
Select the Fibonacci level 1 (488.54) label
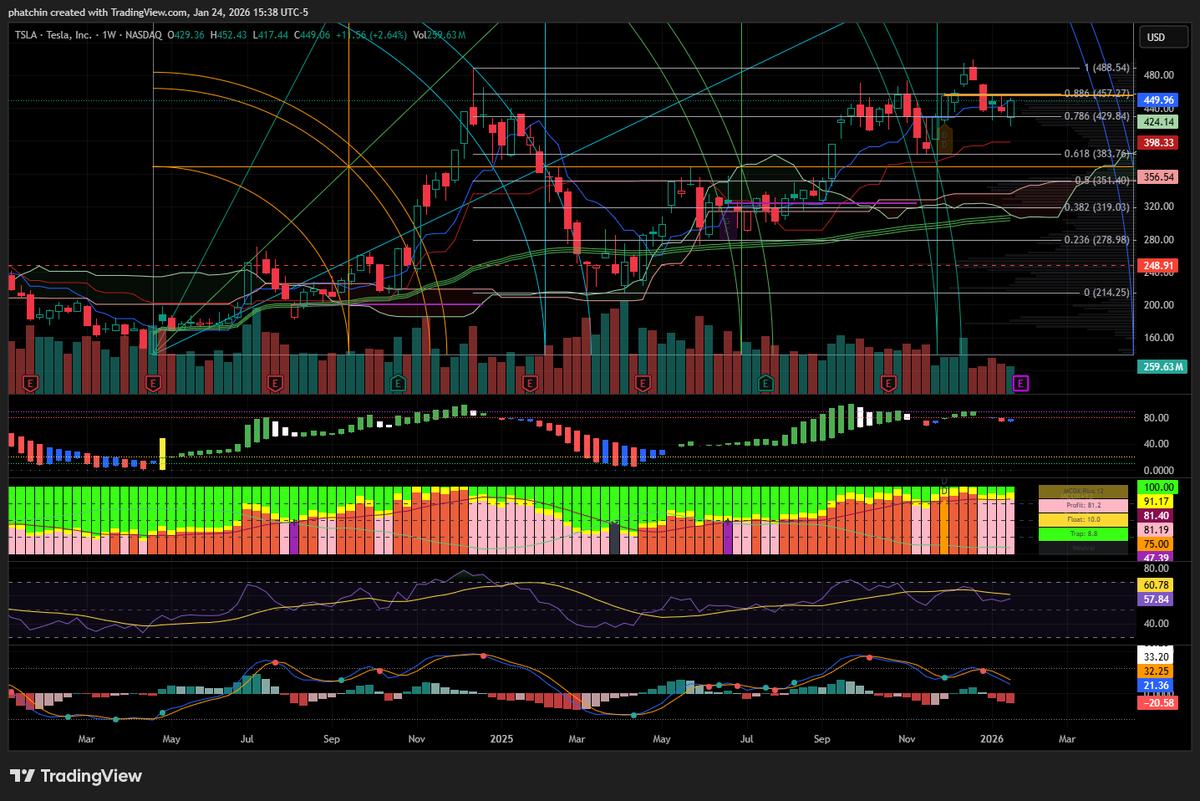coord(1107,68)
